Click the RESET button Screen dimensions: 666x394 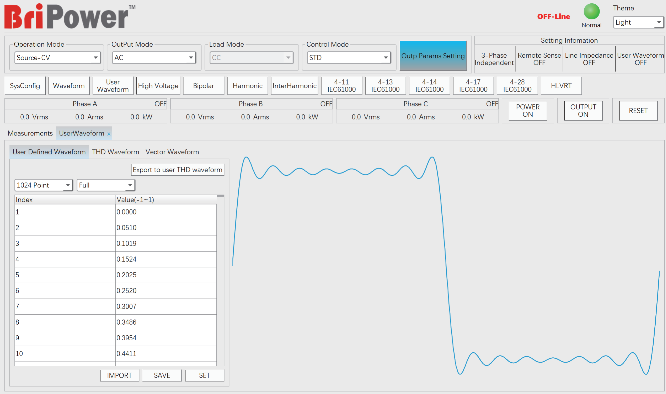pyautogui.click(x=638, y=110)
